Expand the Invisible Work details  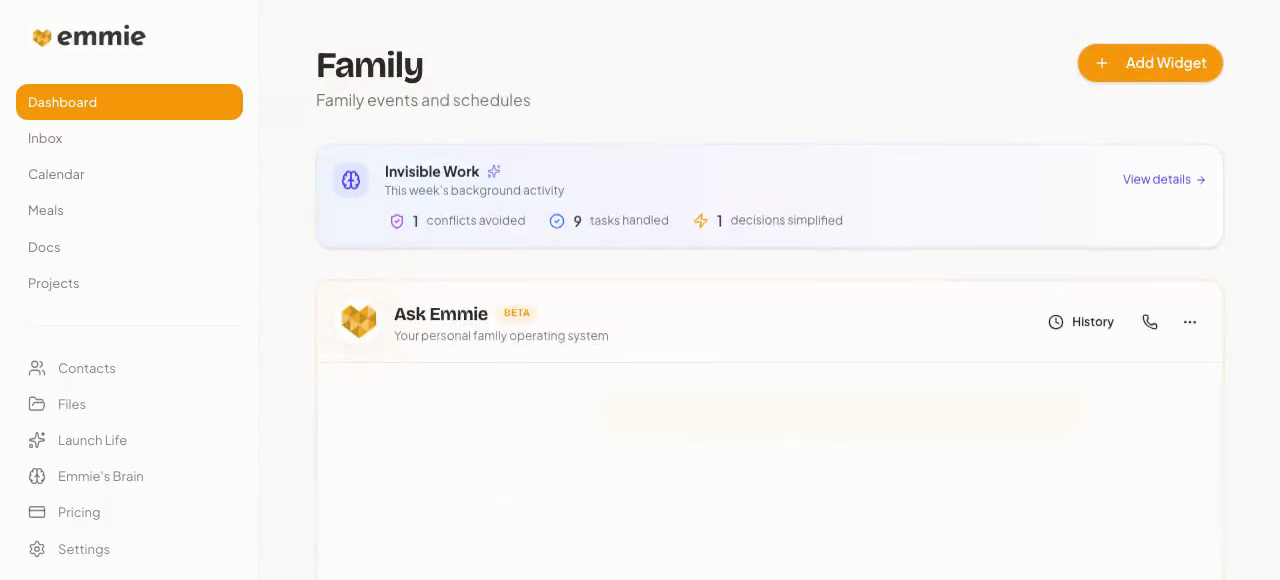coord(1163,180)
